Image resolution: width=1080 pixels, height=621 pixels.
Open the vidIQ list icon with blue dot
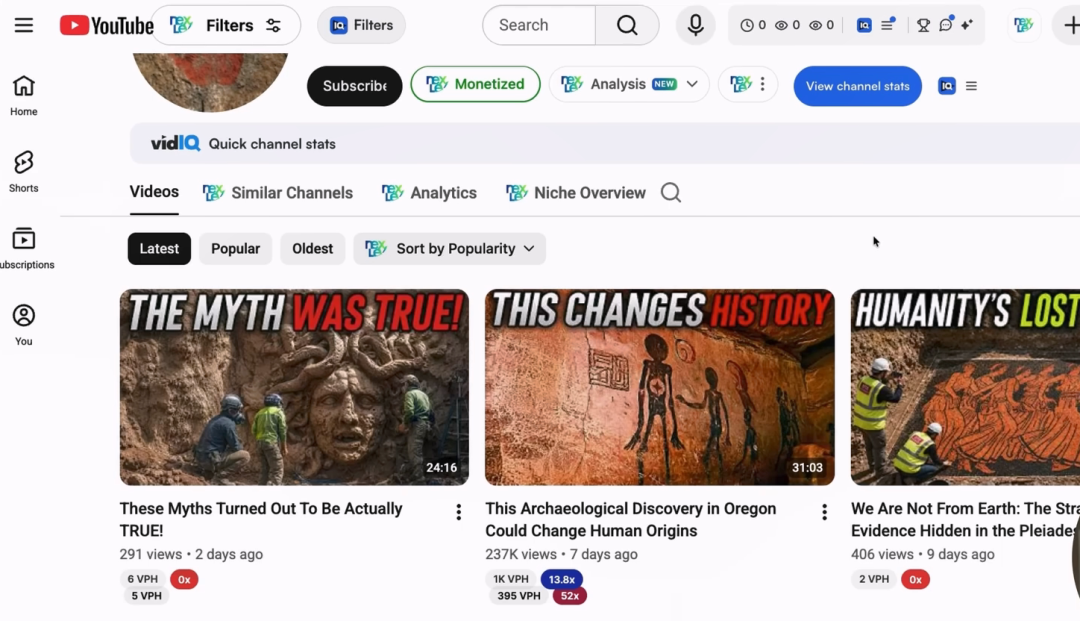(x=888, y=25)
